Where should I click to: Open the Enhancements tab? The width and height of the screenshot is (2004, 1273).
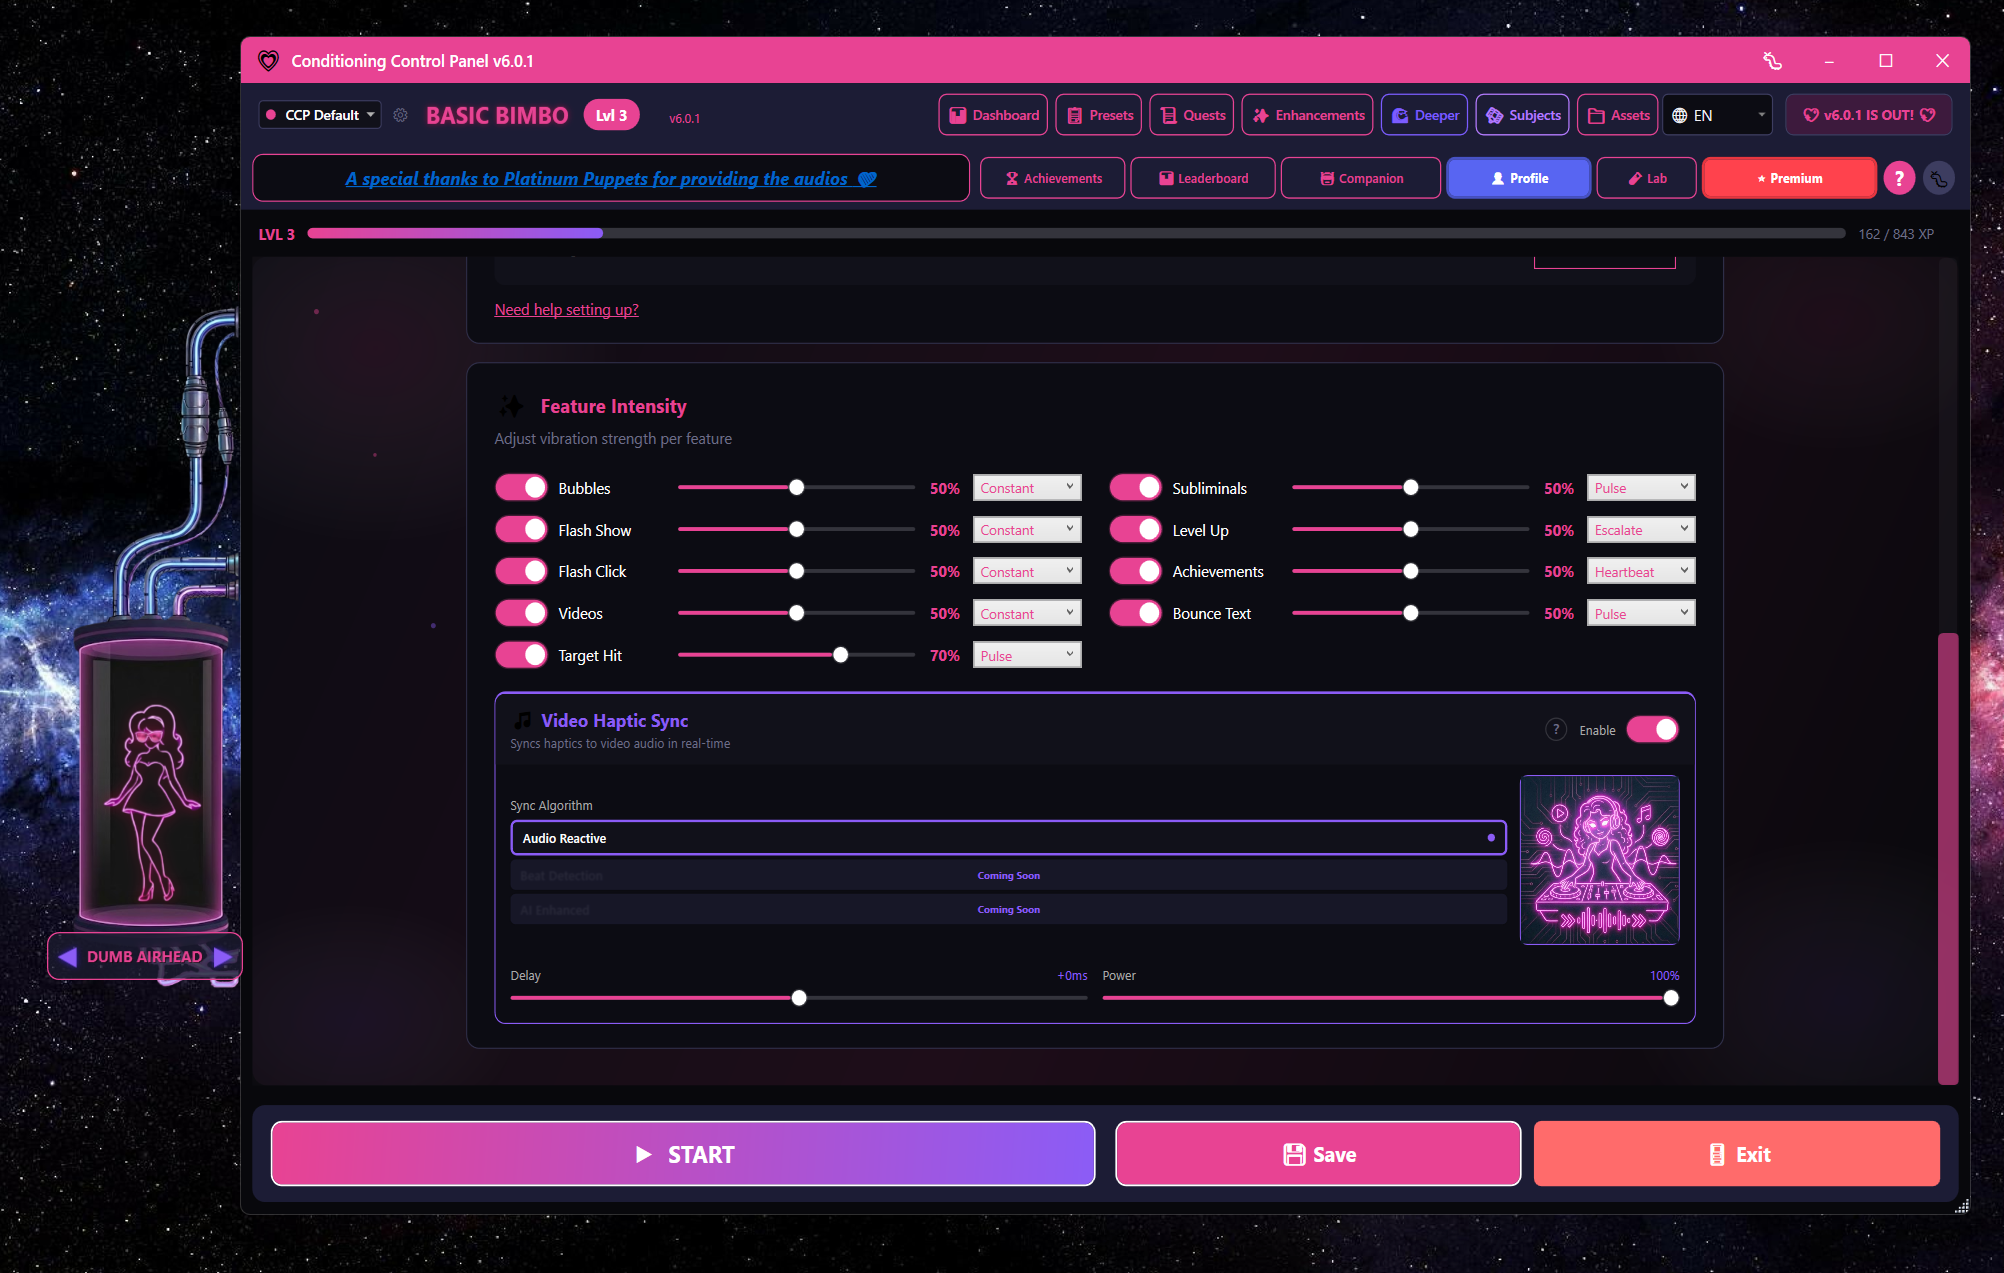[1308, 115]
